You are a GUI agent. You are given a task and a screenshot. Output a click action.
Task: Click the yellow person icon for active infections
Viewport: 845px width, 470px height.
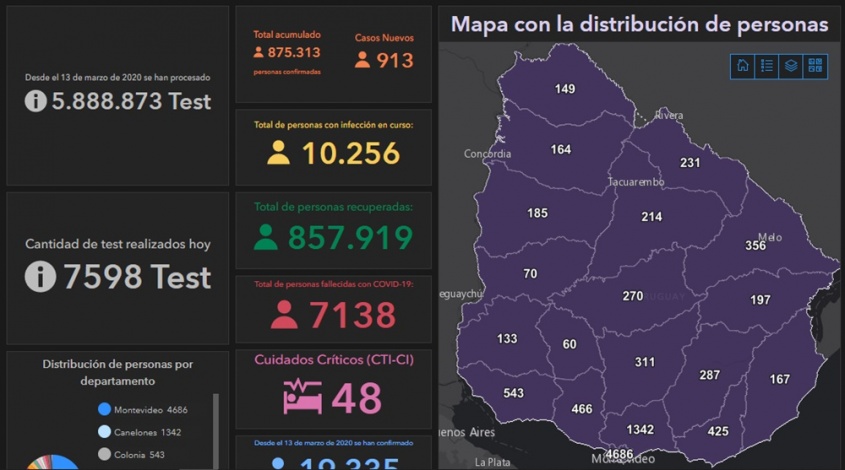pyautogui.click(x=278, y=153)
